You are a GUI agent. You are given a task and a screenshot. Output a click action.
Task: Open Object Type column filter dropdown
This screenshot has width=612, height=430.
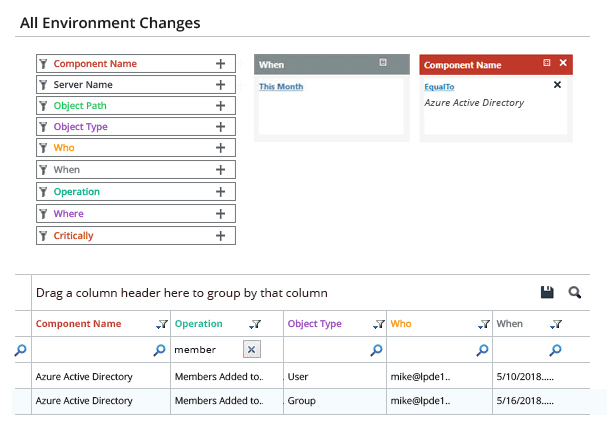click(x=379, y=324)
